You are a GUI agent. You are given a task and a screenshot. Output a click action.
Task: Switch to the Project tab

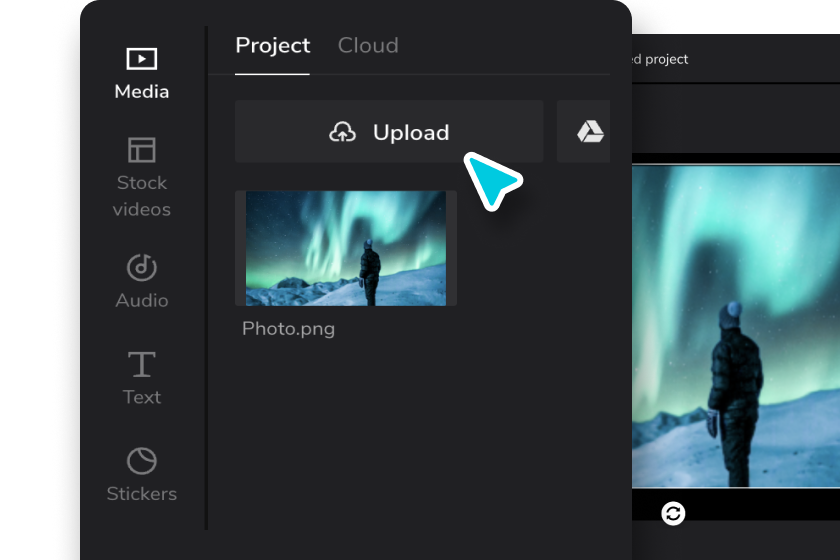pyautogui.click(x=272, y=45)
